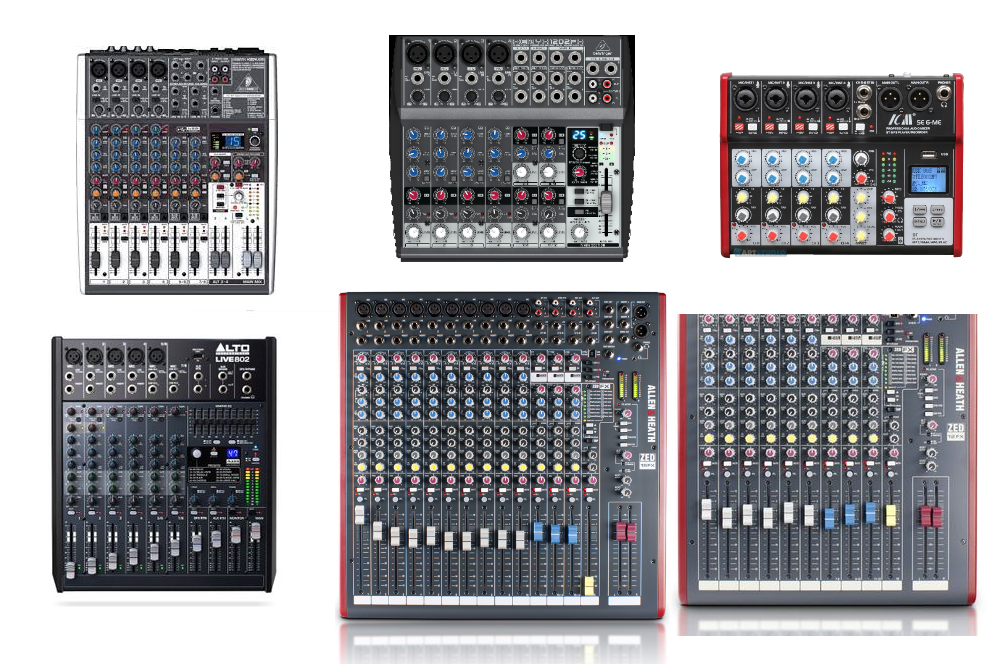
Task: Click yellow fader on rightmost Allen & Heath mixer
Action: (x=890, y=515)
